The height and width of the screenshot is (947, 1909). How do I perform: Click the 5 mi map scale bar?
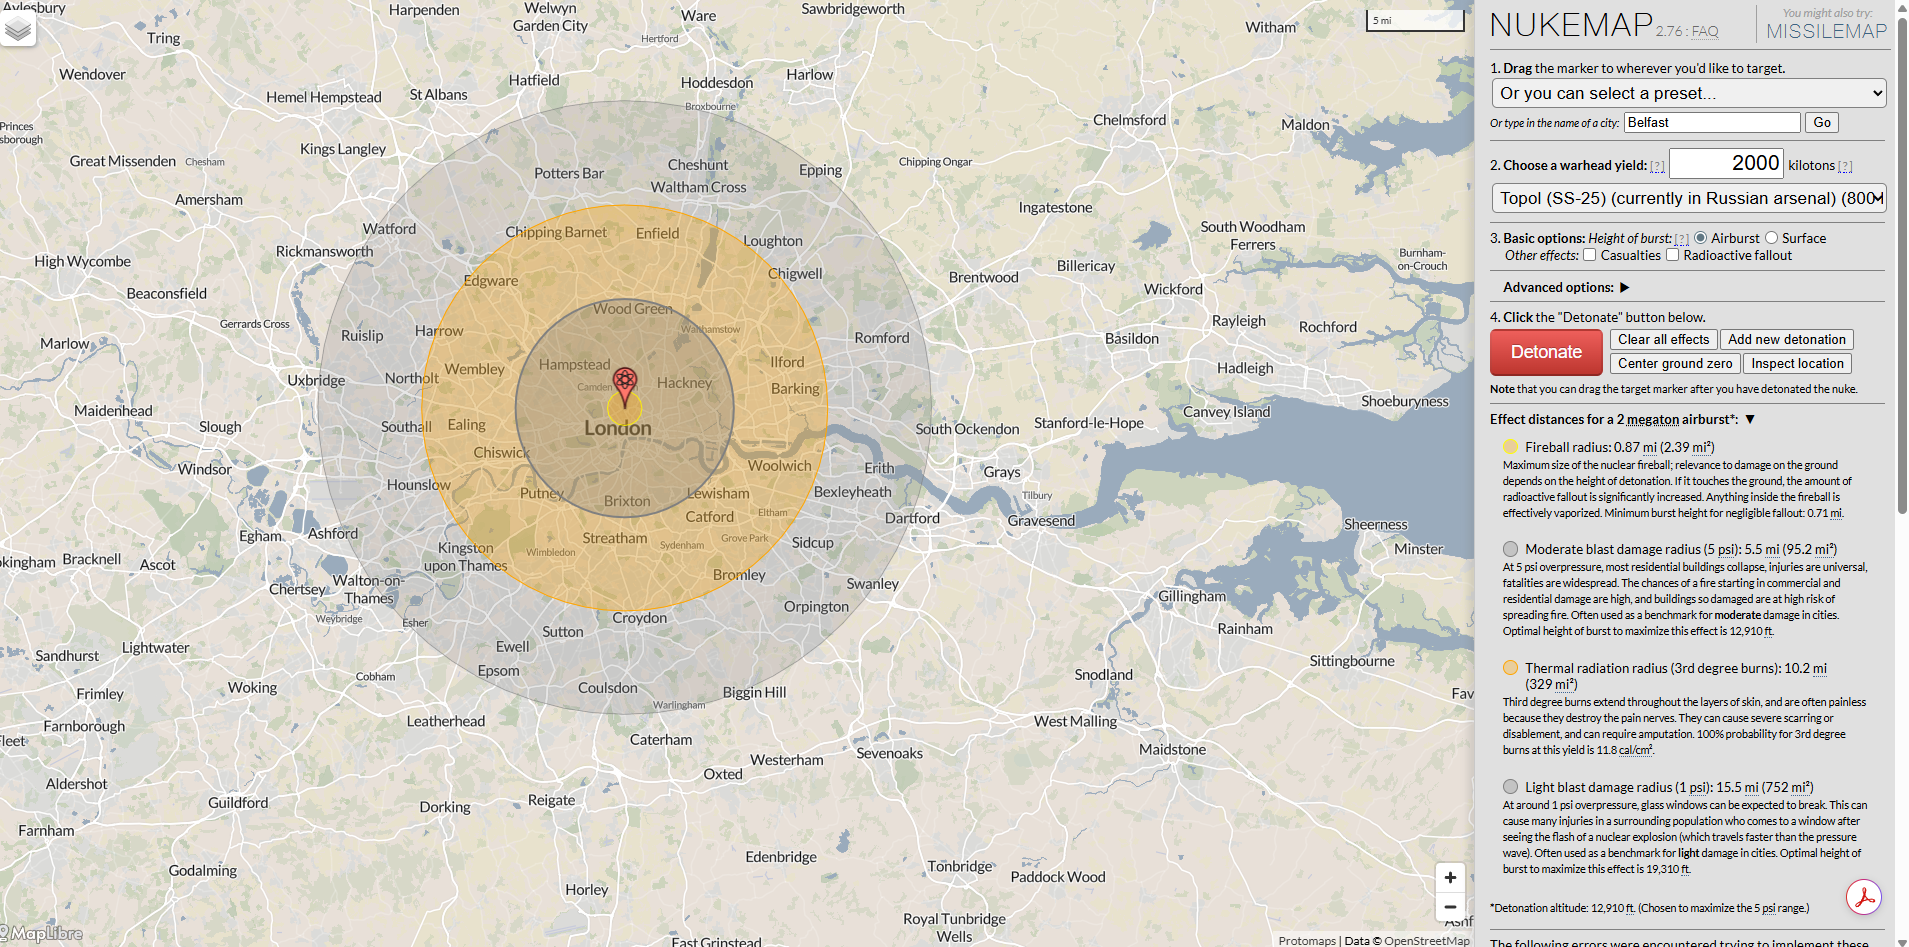tap(1415, 20)
